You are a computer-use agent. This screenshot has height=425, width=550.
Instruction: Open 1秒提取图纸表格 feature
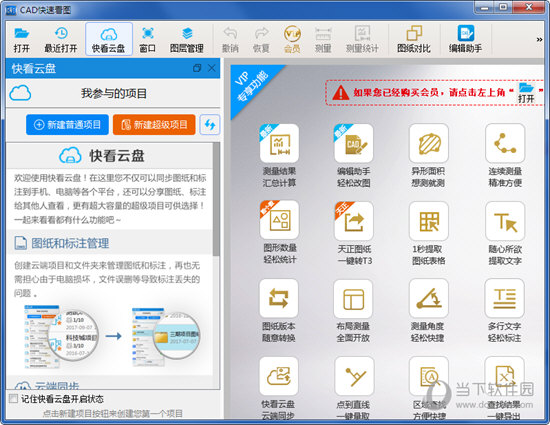428,233
